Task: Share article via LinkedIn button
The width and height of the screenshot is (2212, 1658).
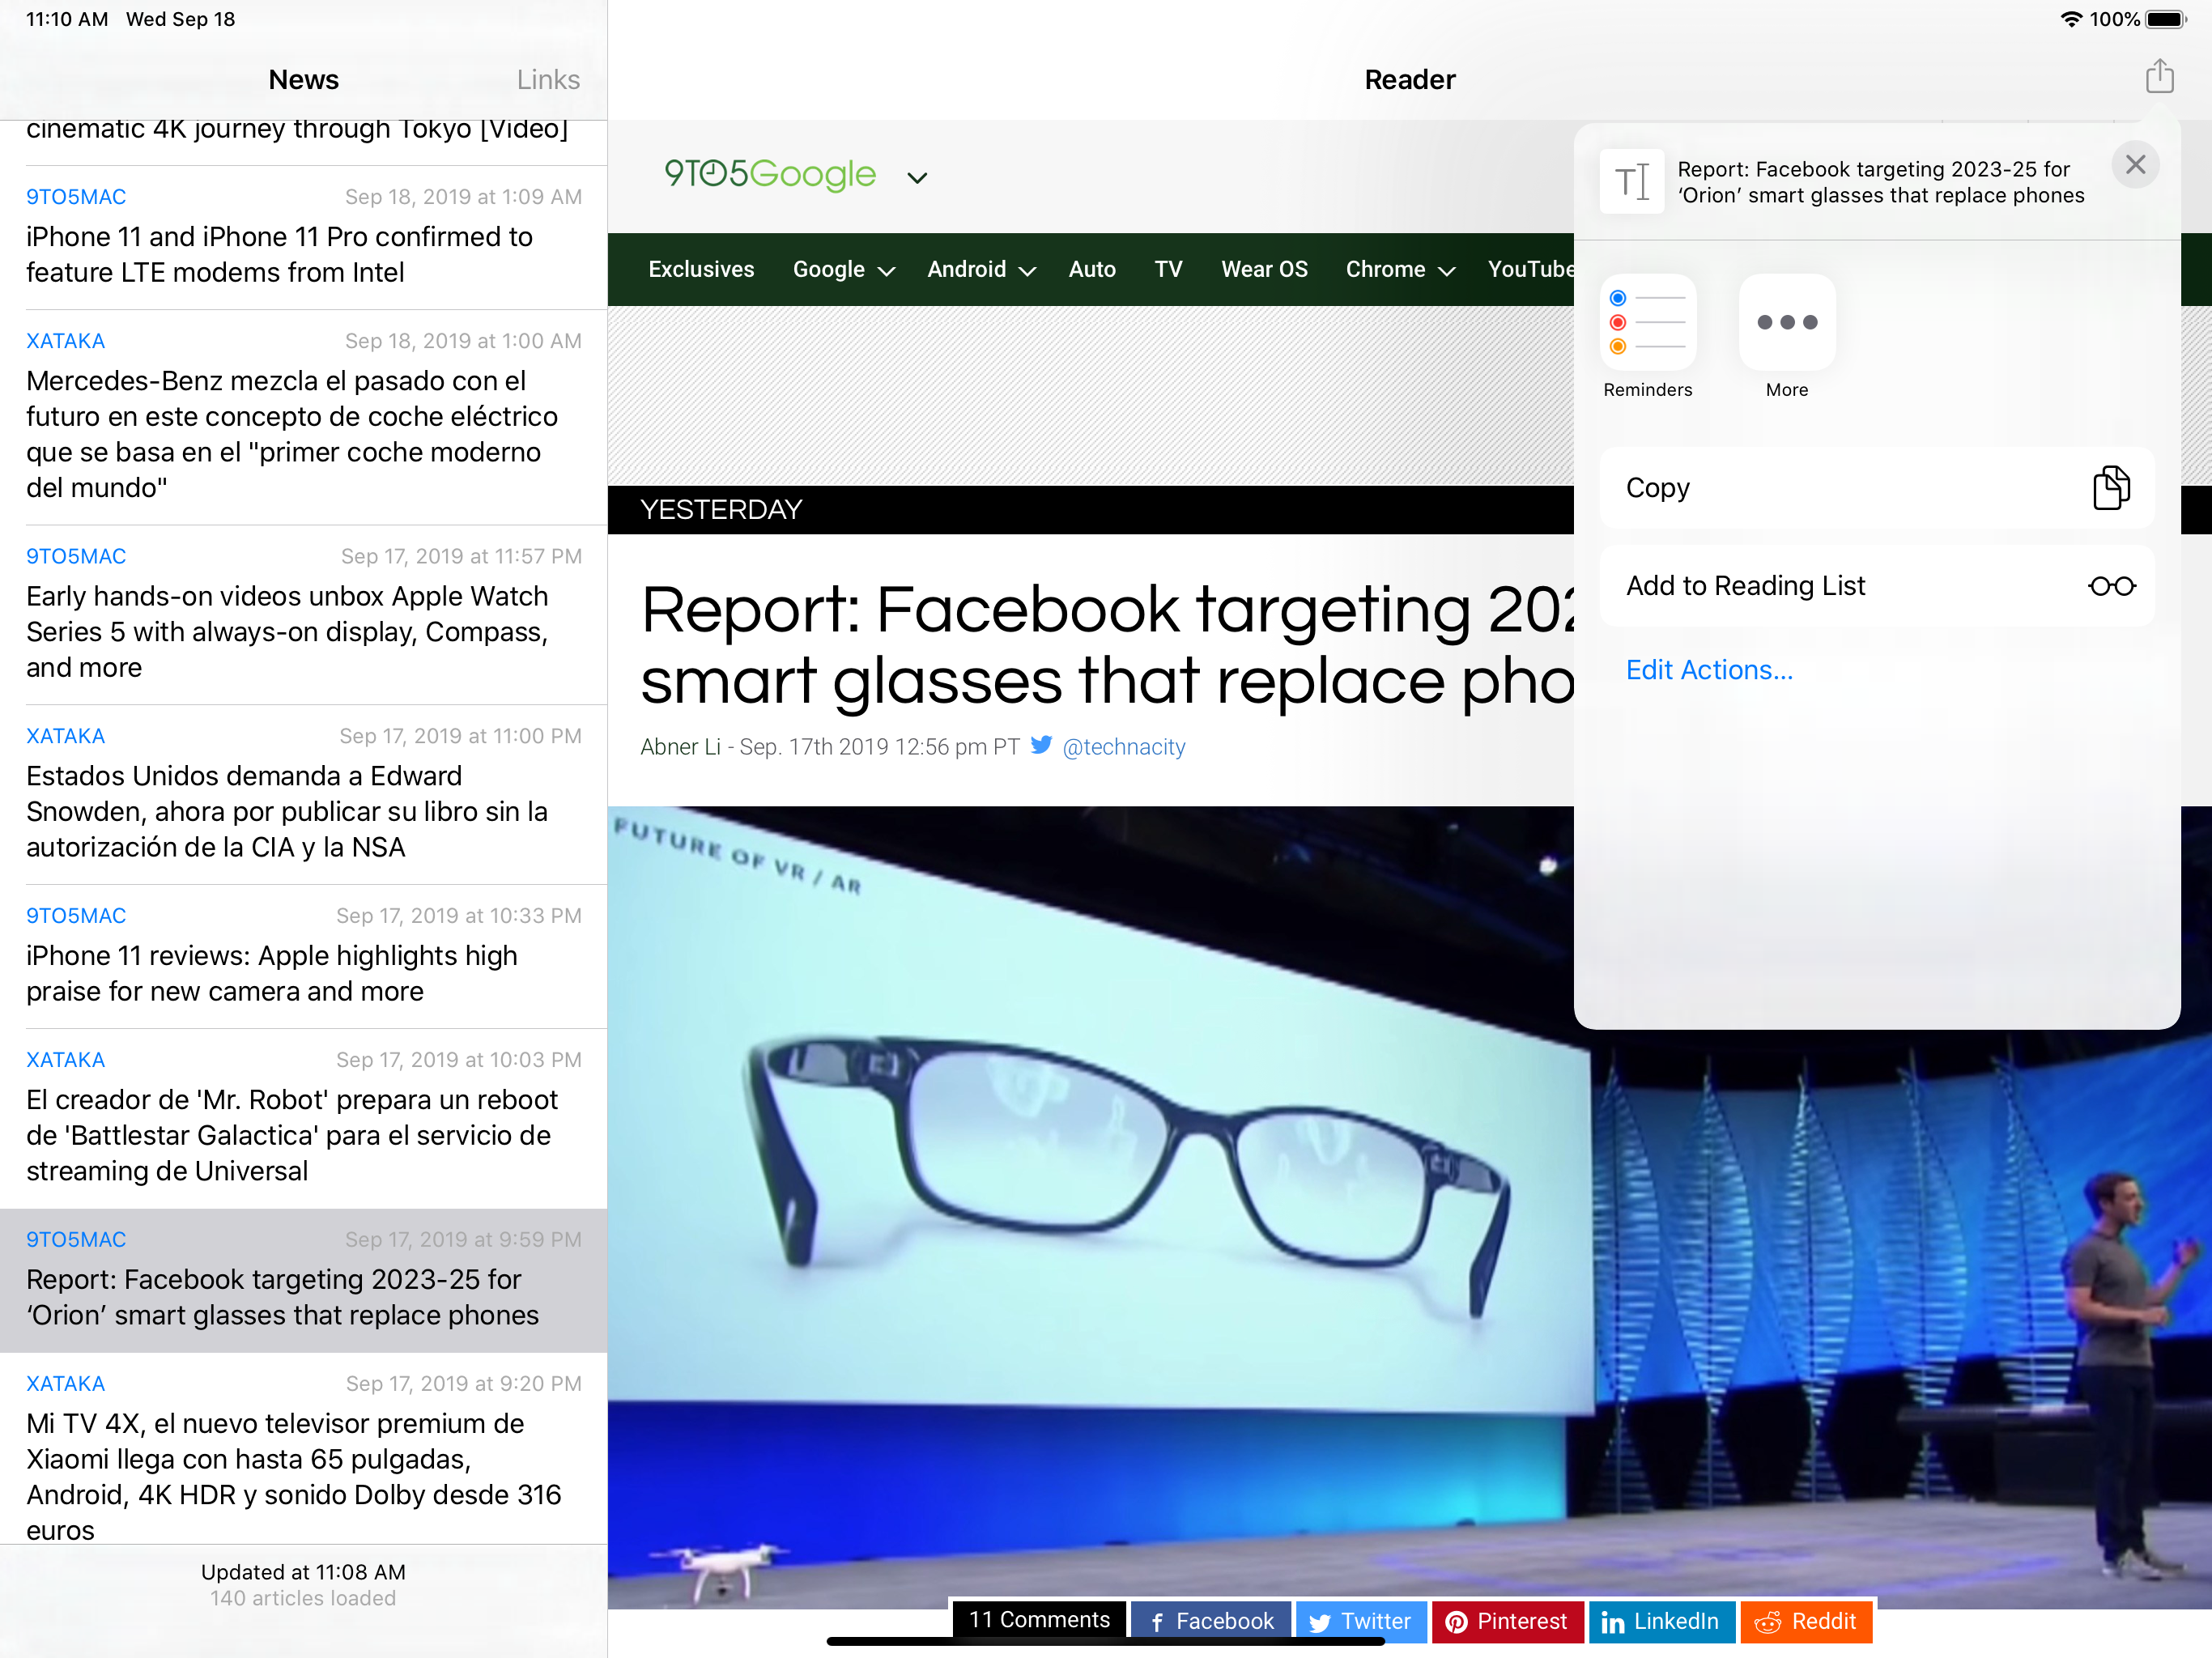Action: pos(1661,1621)
